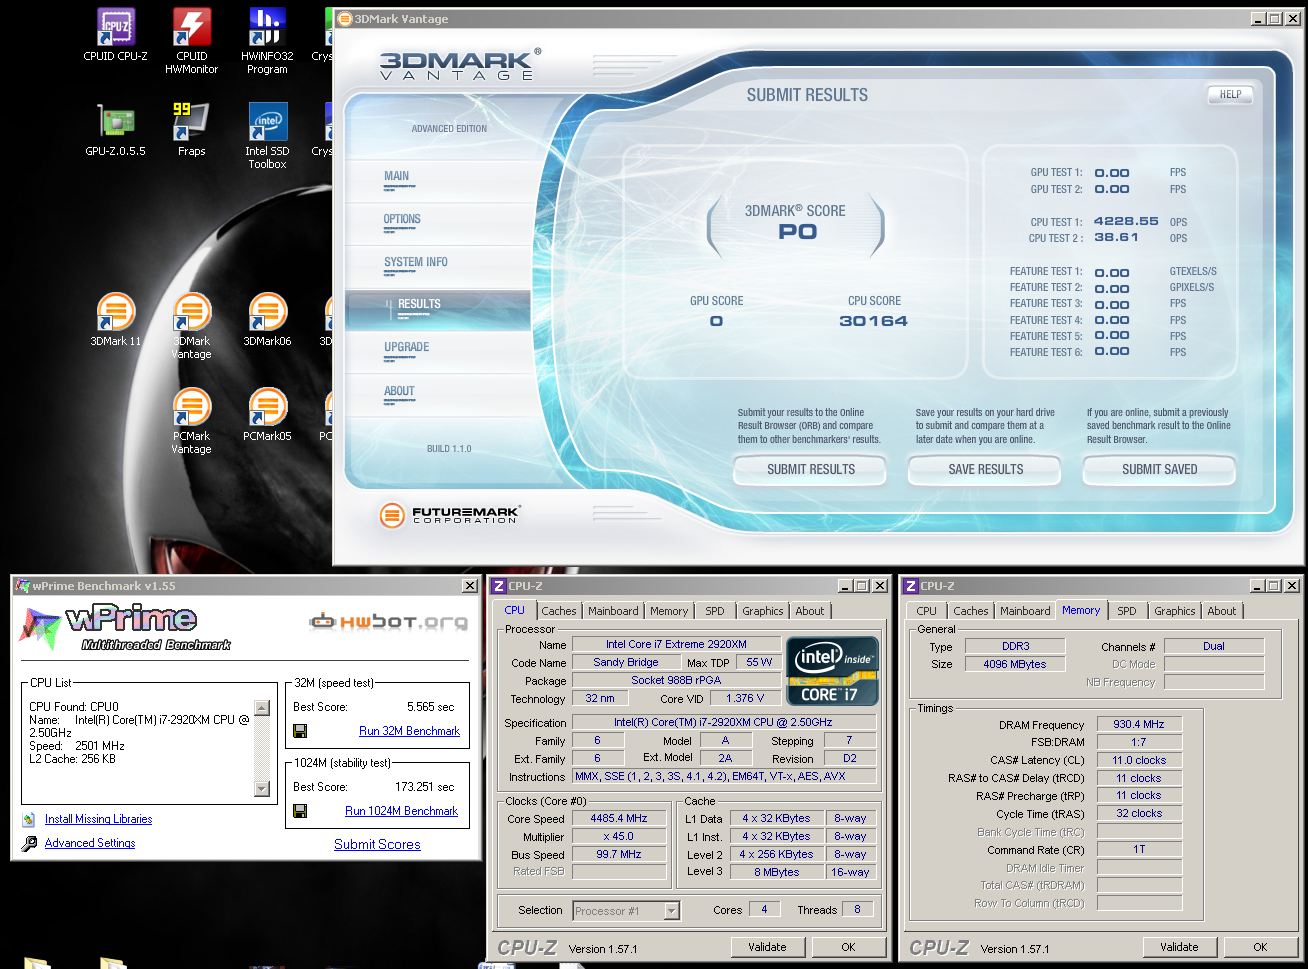Open SPD tab in left CPU-Z window
The width and height of the screenshot is (1308, 969).
[x=715, y=611]
